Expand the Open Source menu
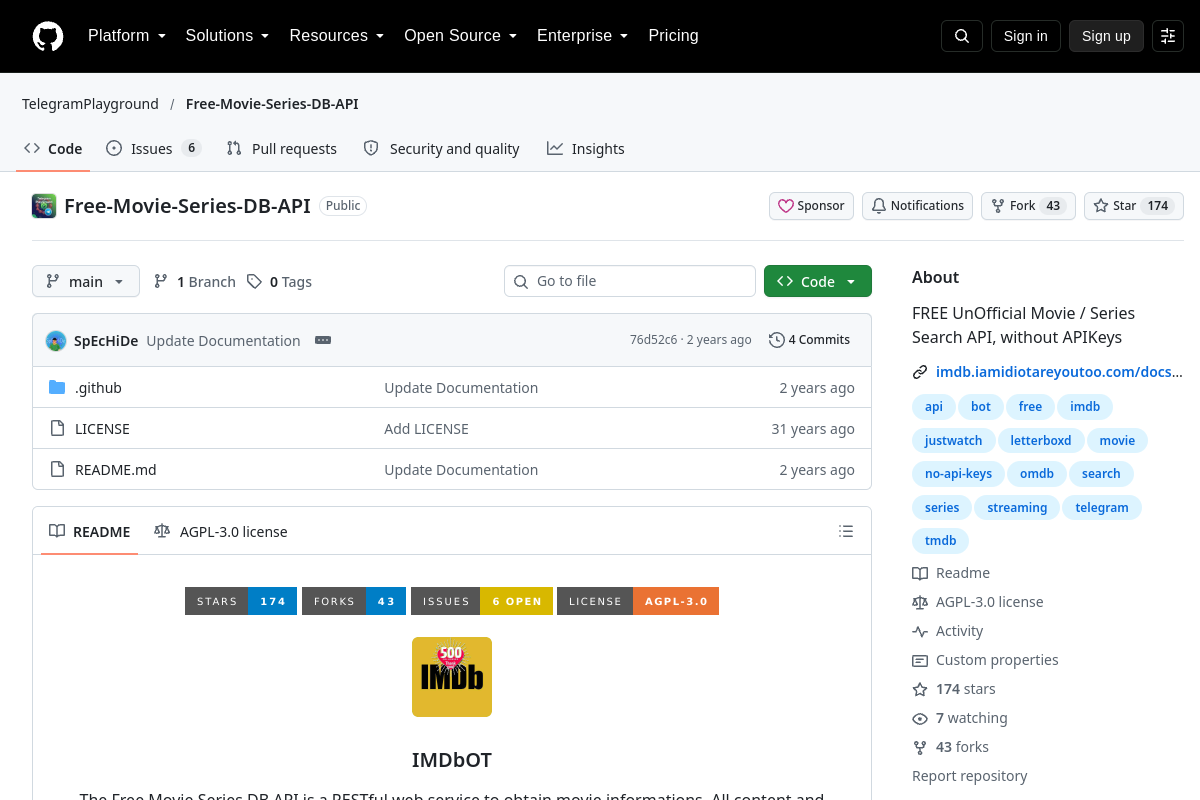The width and height of the screenshot is (1200, 800). 461,36
